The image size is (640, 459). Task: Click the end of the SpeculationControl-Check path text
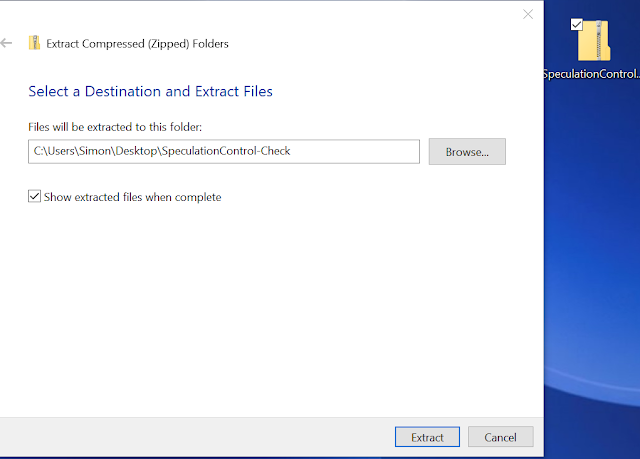pyautogui.click(x=289, y=151)
